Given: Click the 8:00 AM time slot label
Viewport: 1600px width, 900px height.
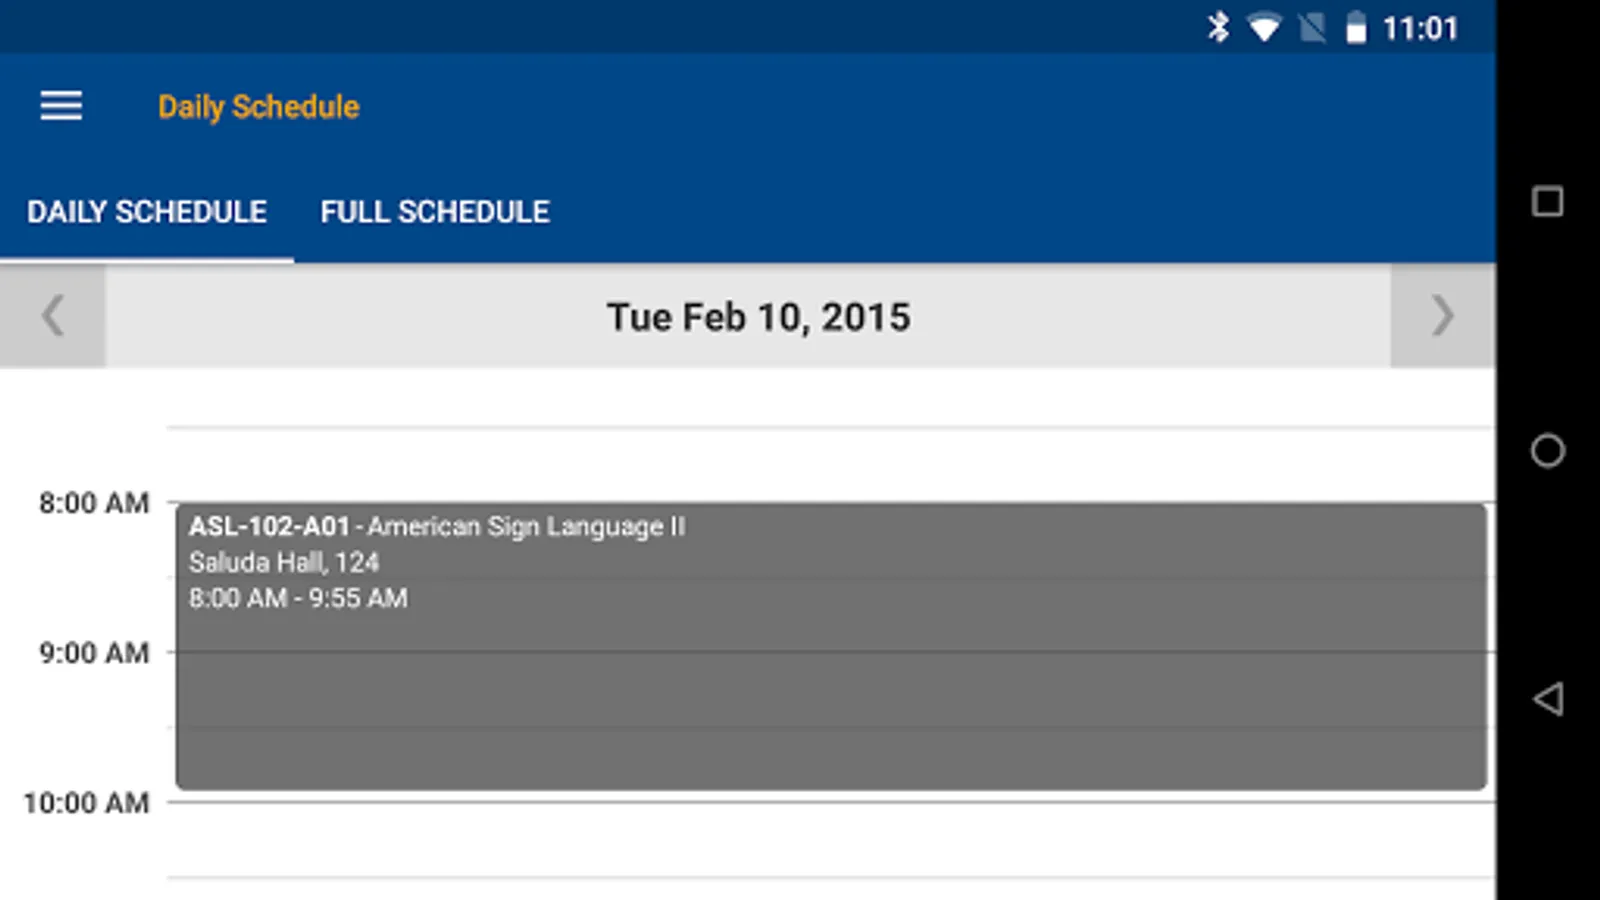Looking at the screenshot, I should pyautogui.click(x=94, y=503).
